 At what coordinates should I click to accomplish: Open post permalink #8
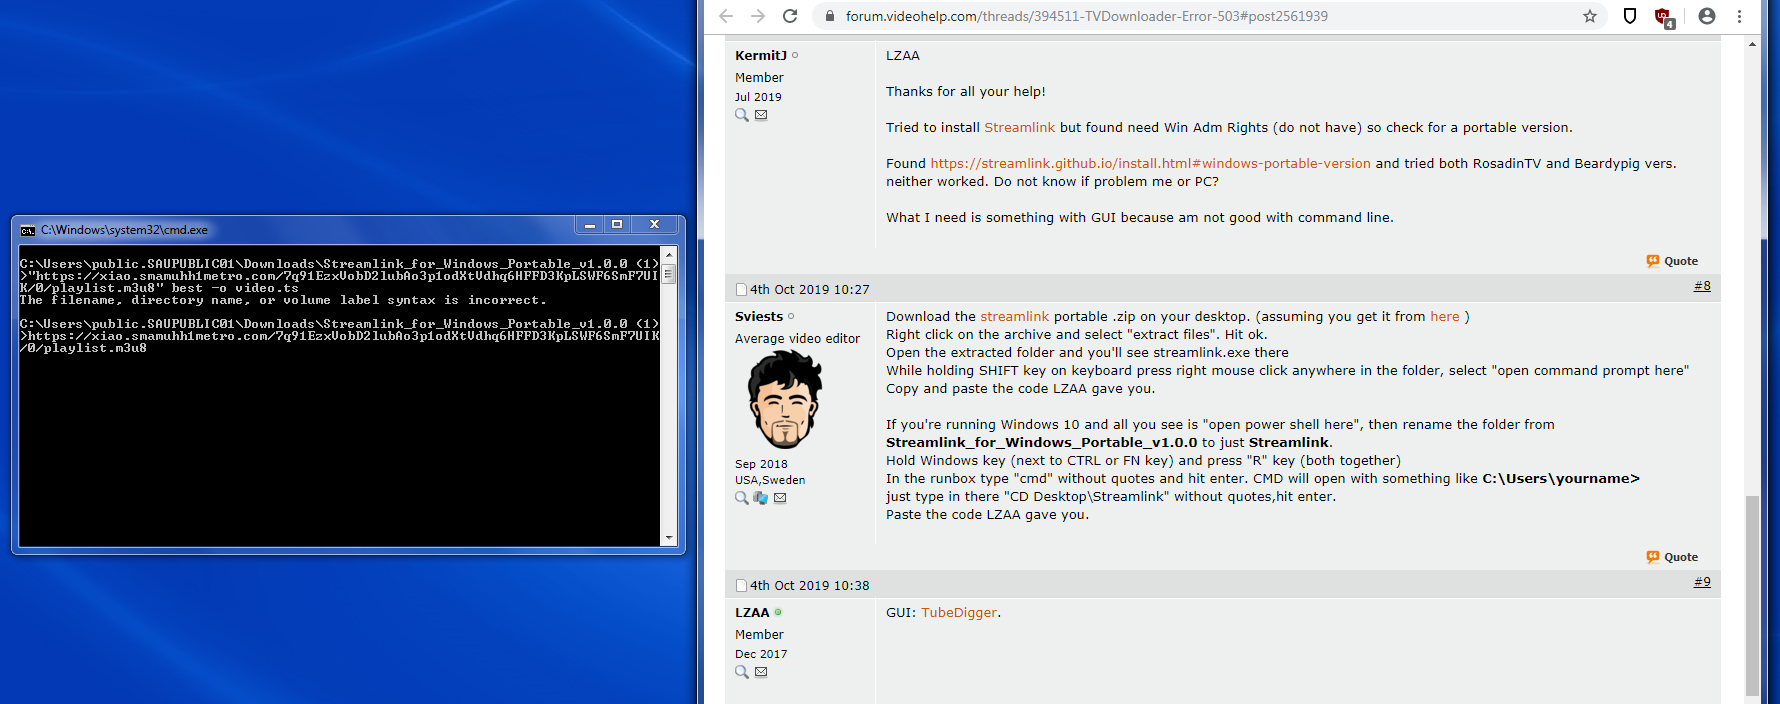coord(1702,286)
